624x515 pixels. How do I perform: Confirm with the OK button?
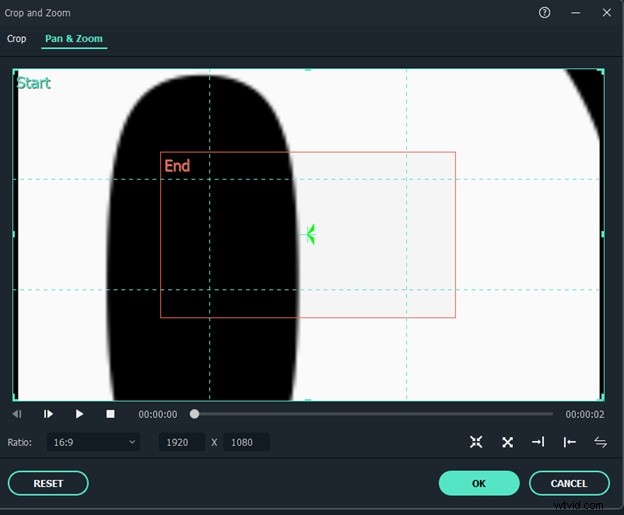pos(479,484)
